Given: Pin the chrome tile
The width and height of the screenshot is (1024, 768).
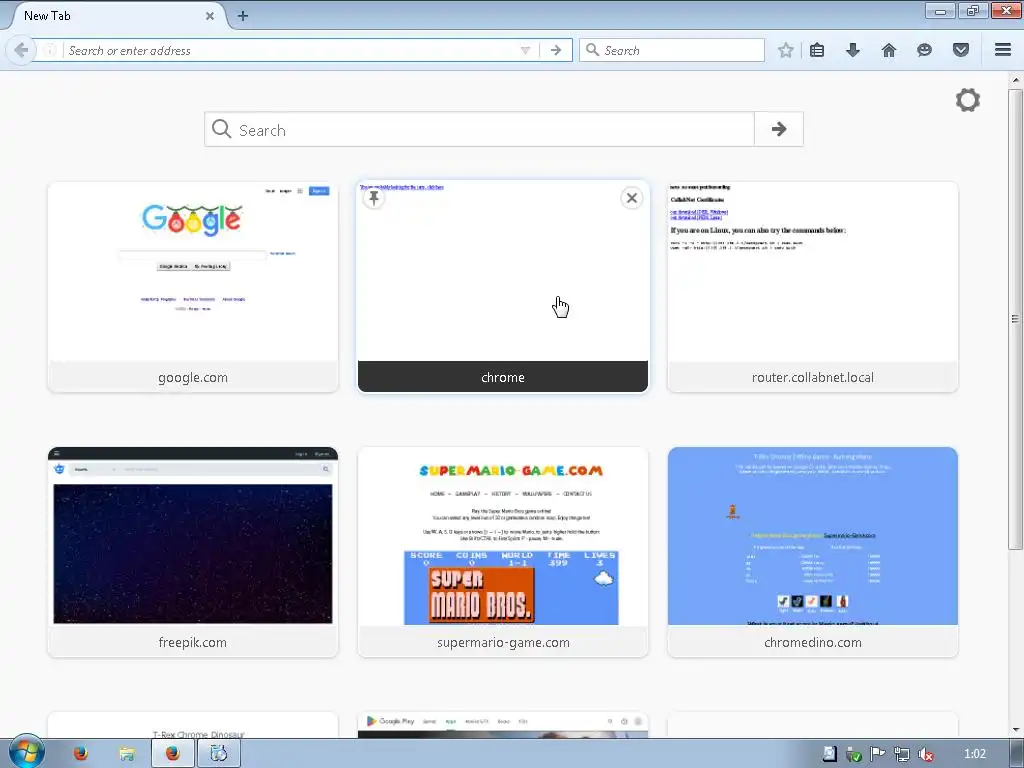Looking at the screenshot, I should [374, 198].
